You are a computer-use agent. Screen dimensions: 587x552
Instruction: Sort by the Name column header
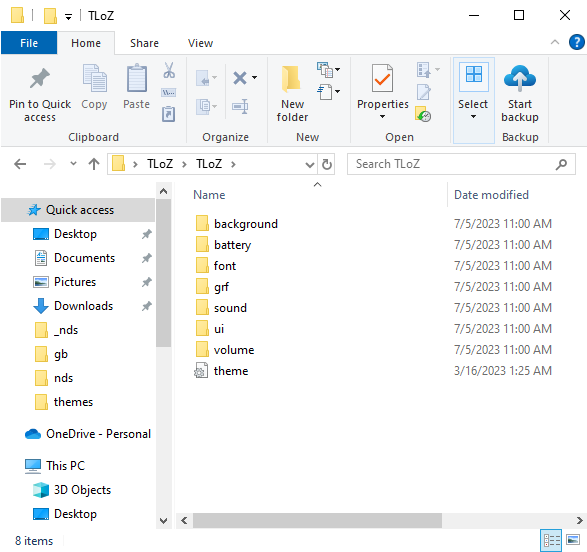click(209, 195)
